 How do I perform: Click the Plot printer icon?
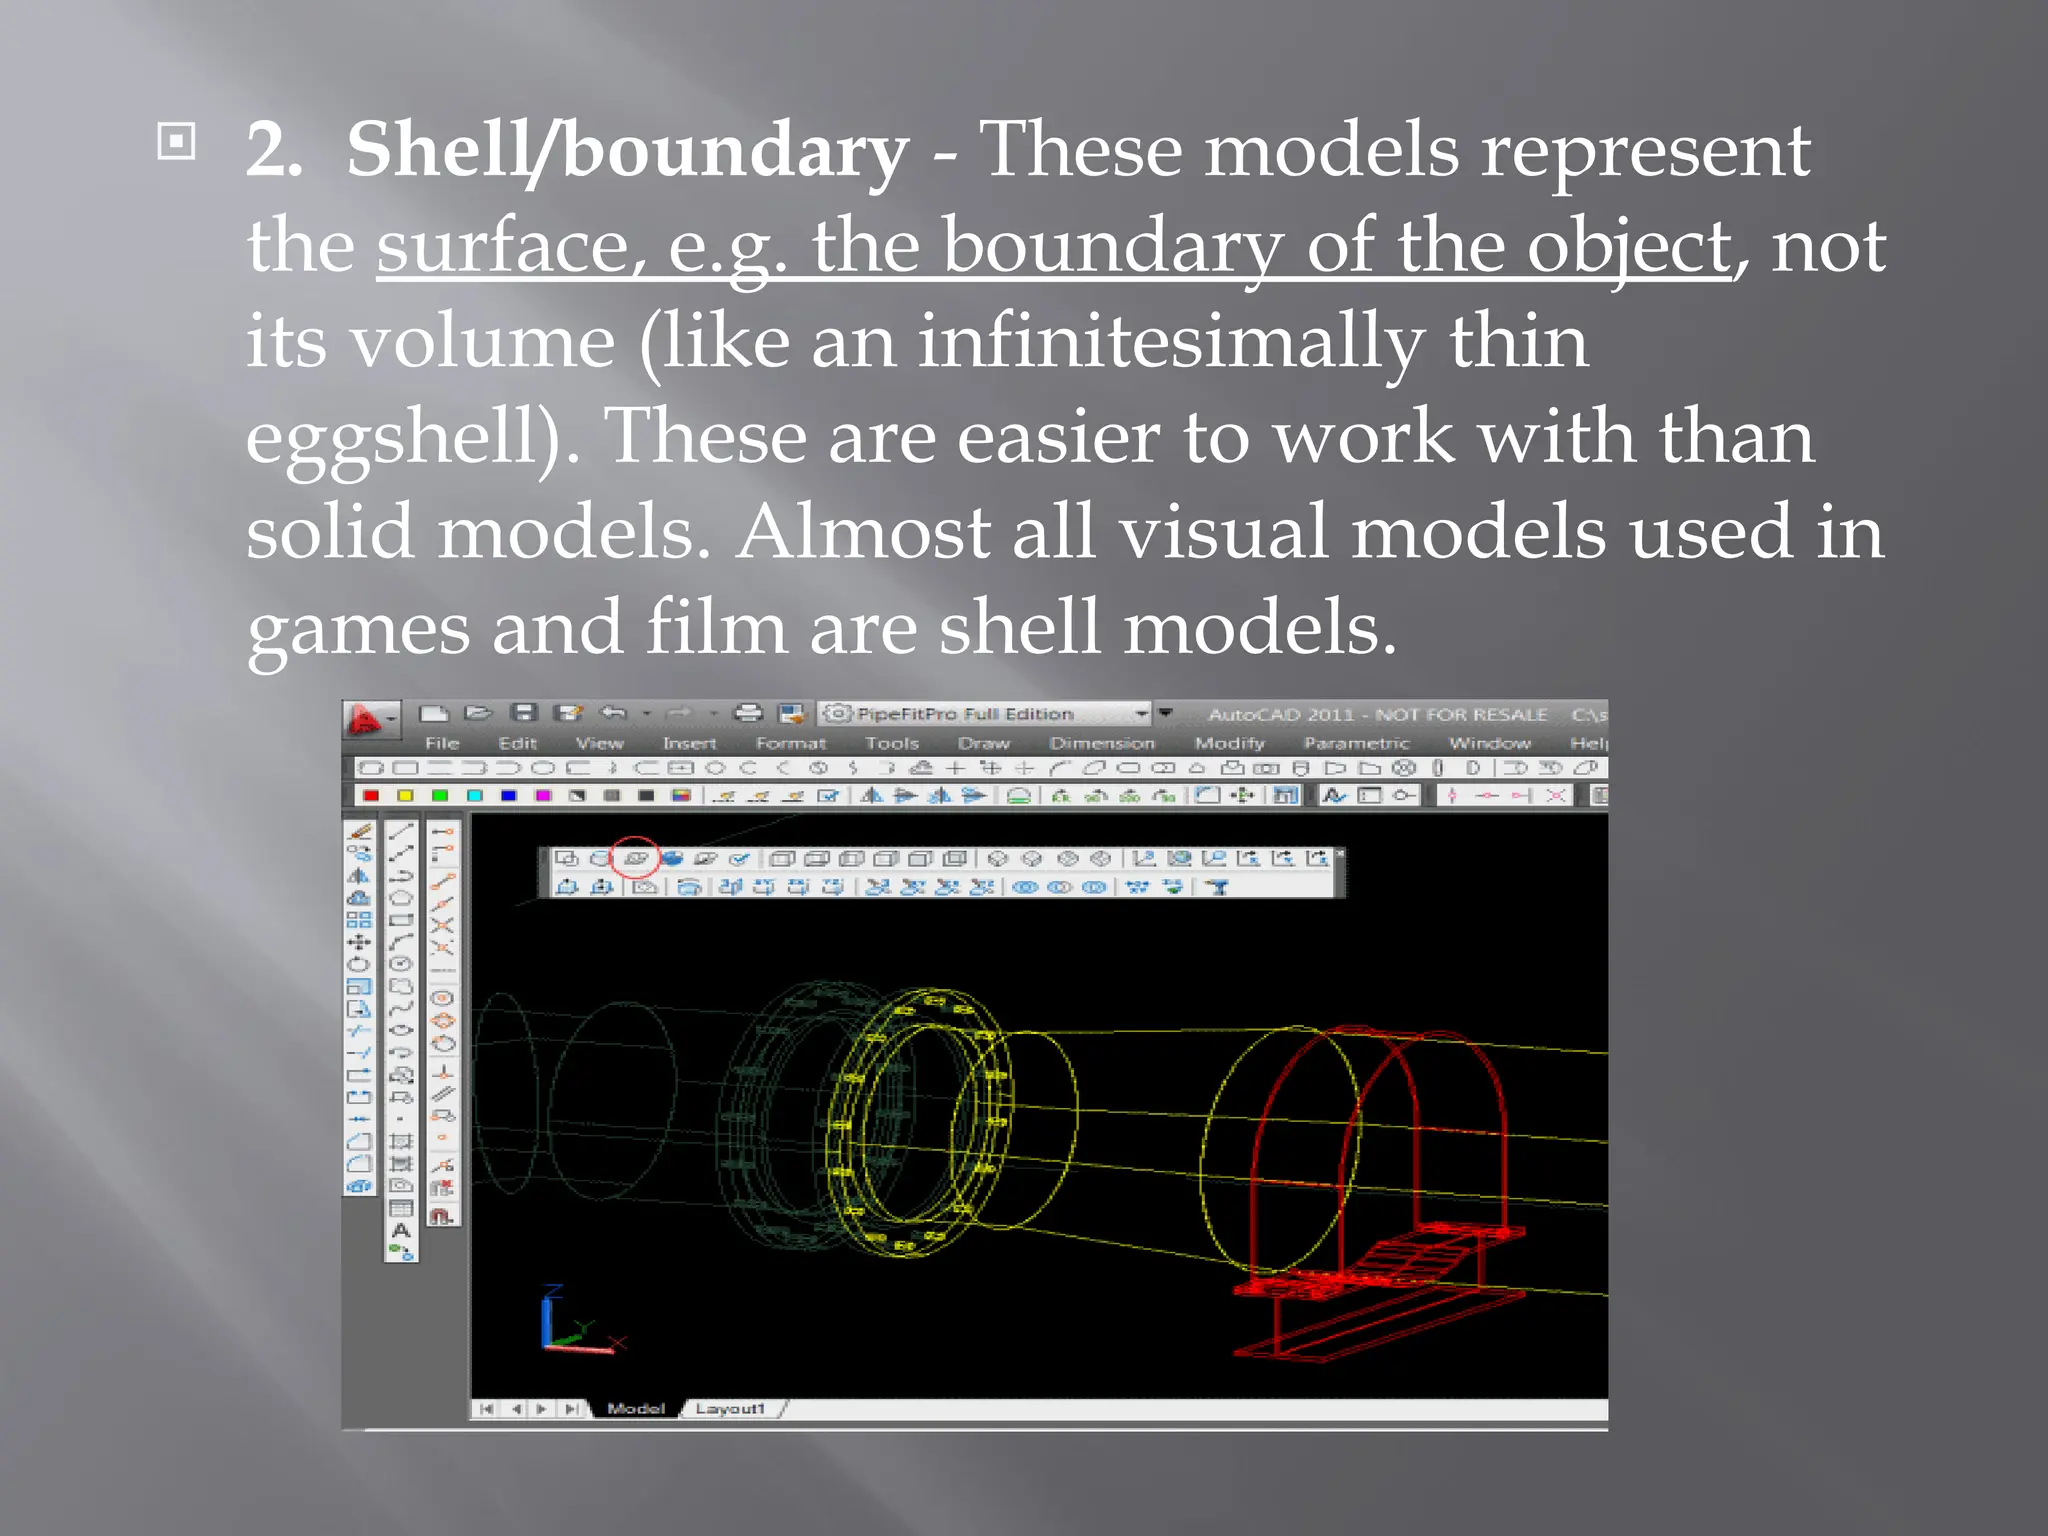pyautogui.click(x=748, y=713)
